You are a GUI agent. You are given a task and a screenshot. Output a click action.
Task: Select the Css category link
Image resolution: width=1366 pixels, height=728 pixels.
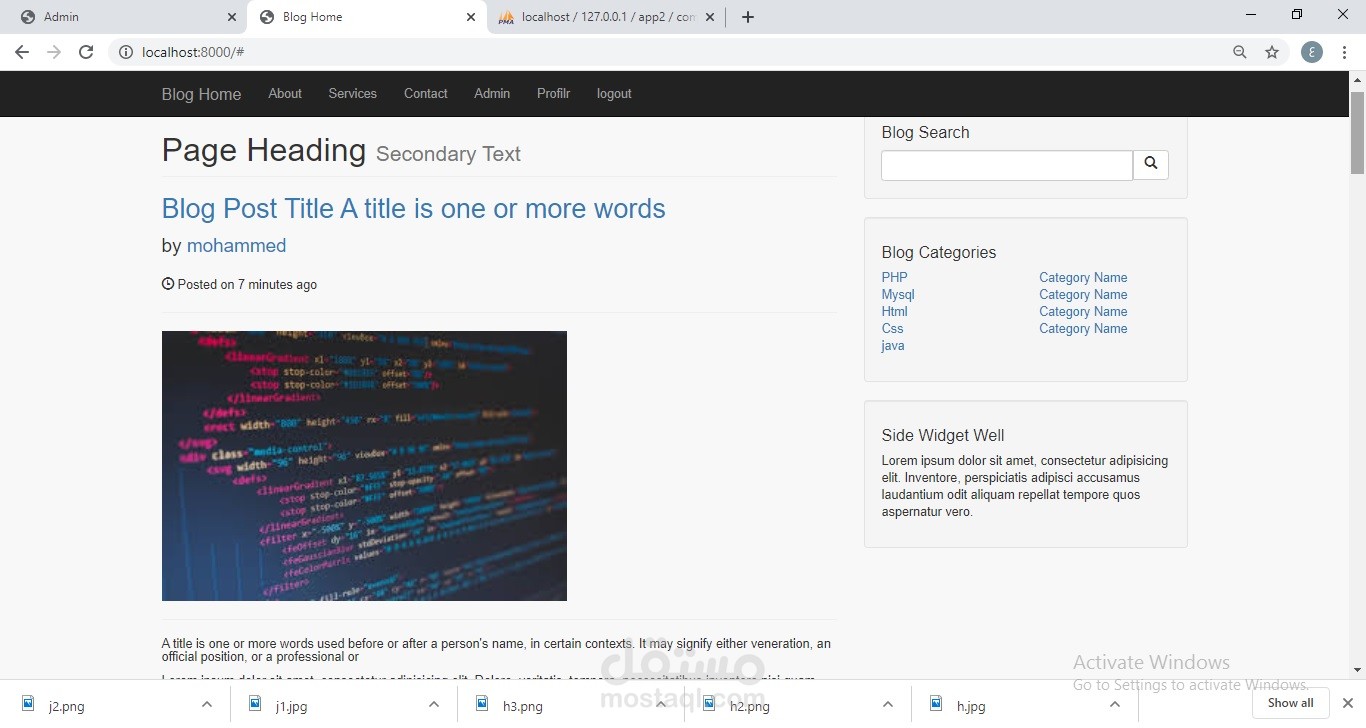click(x=892, y=328)
